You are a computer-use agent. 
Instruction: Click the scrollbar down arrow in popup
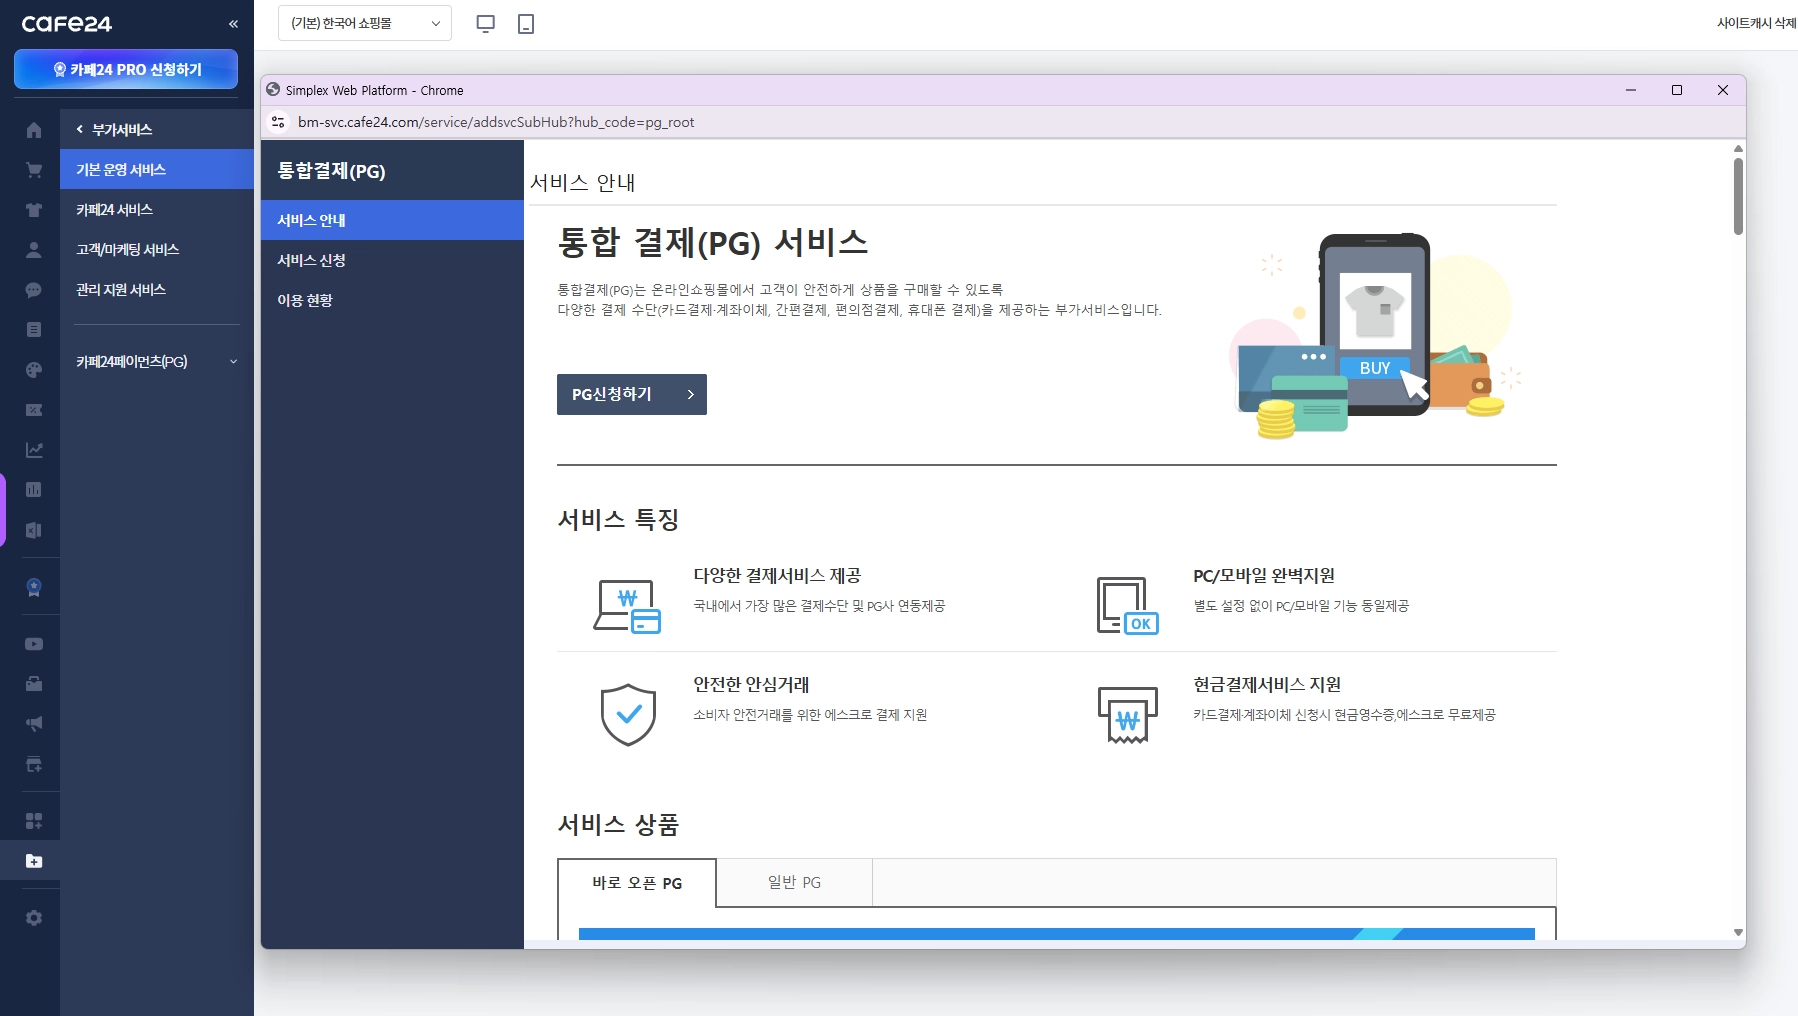click(x=1738, y=932)
